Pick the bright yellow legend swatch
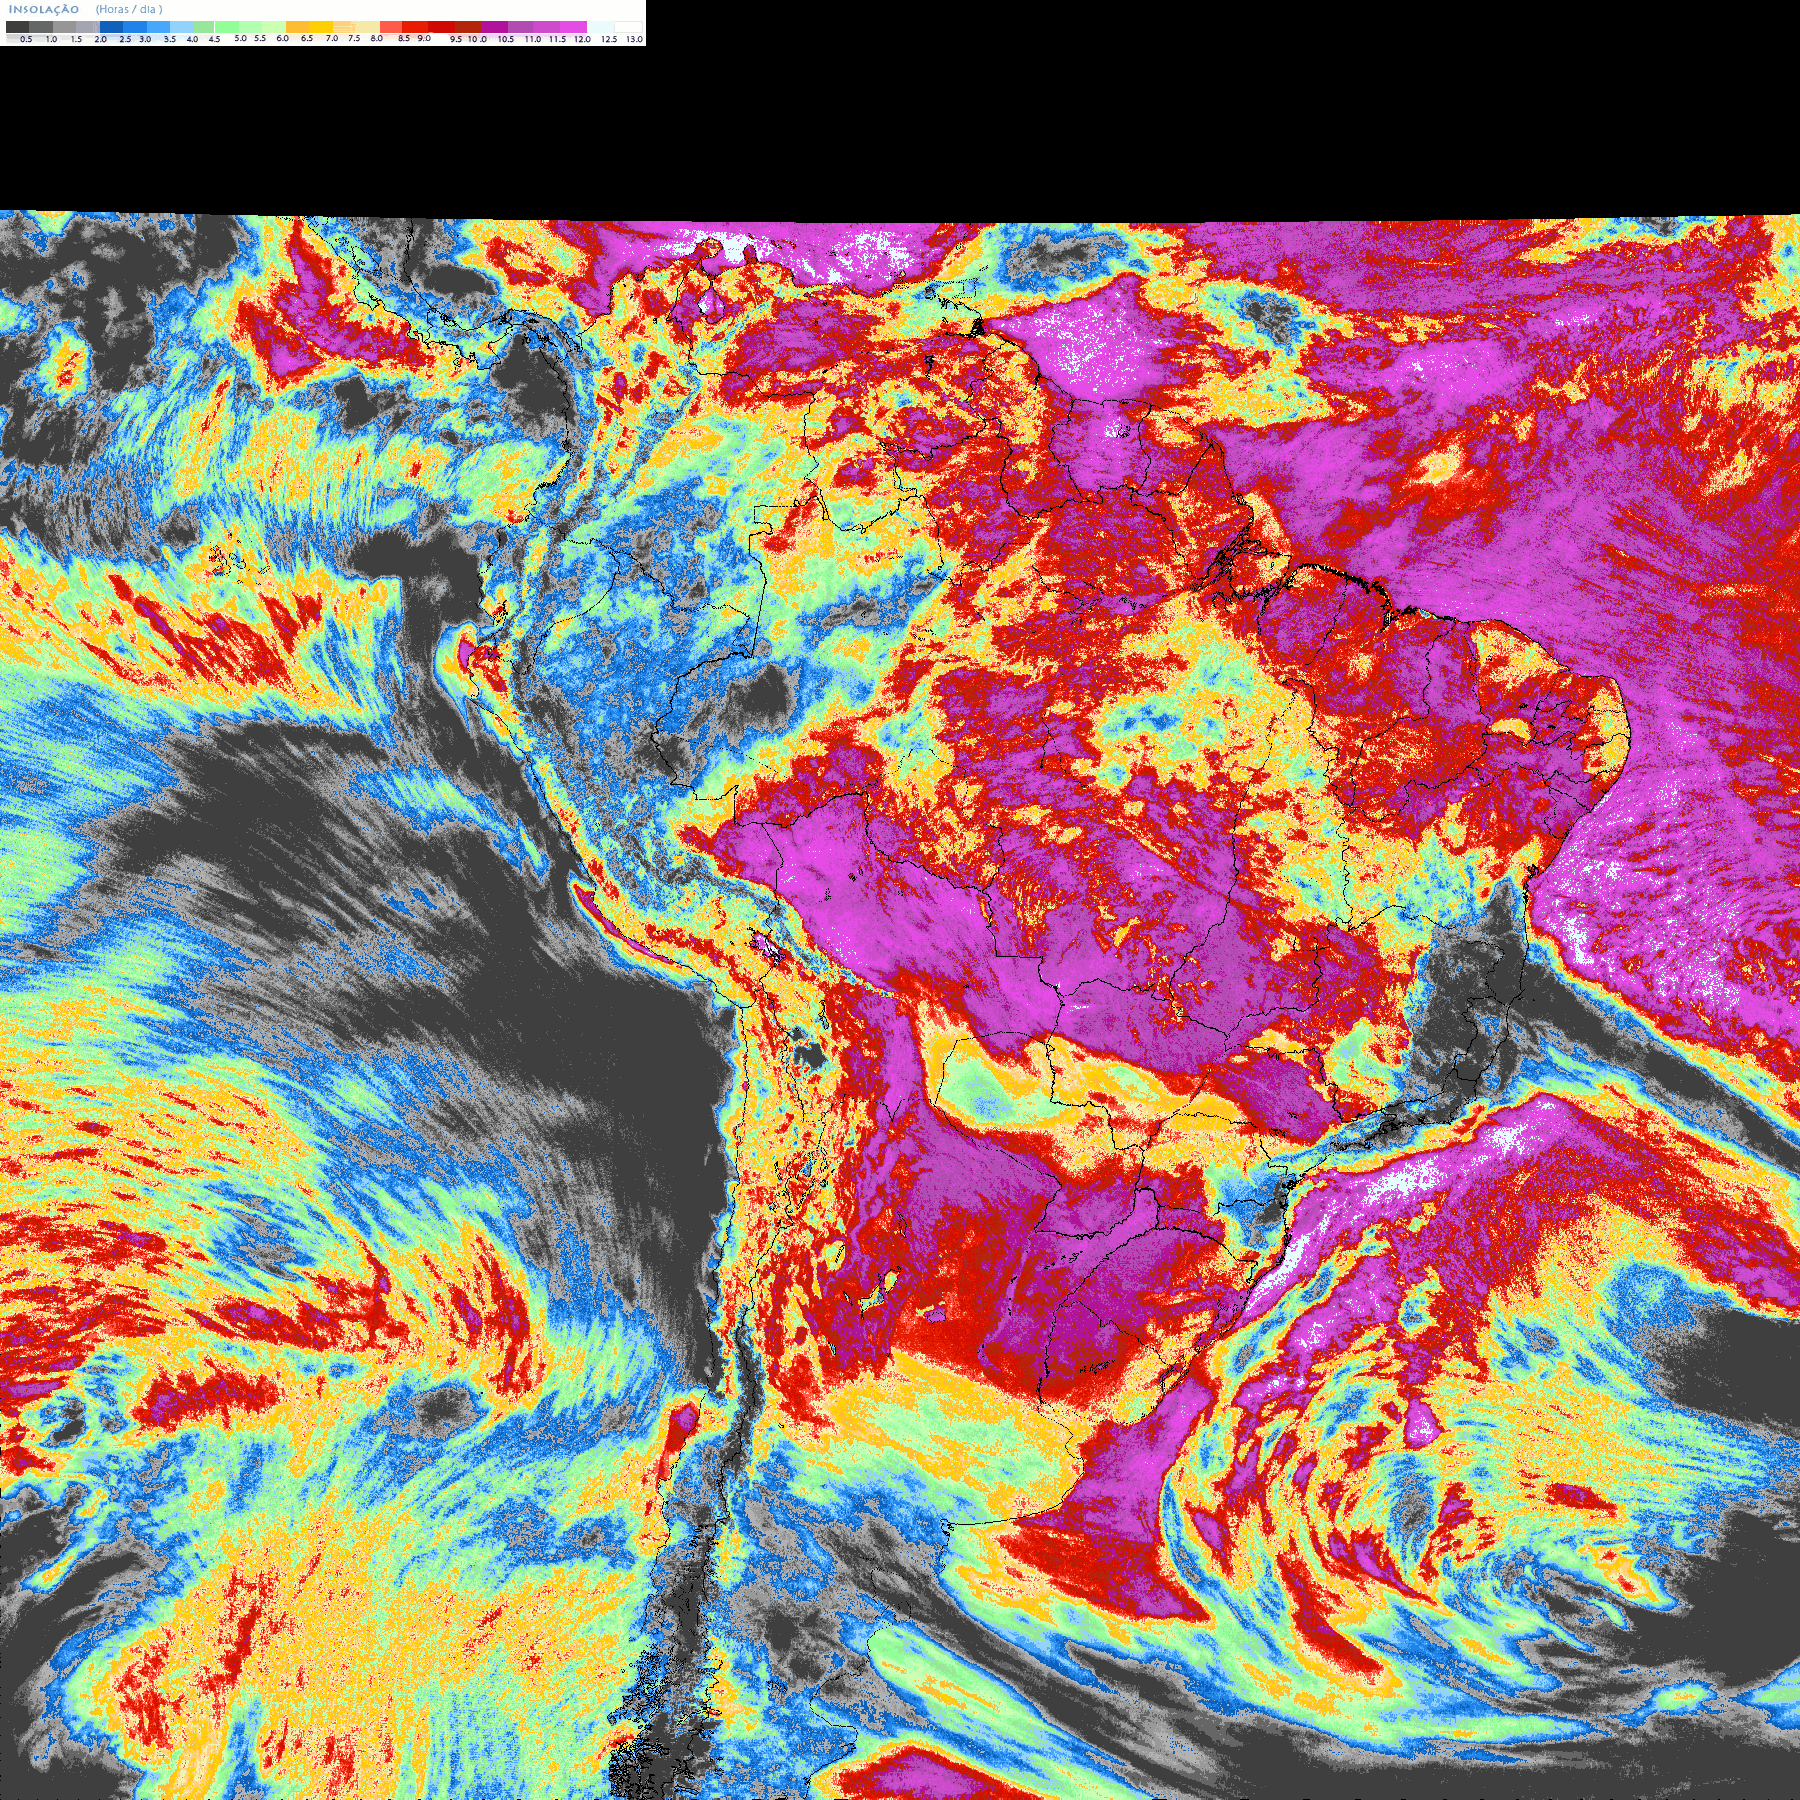This screenshot has width=1800, height=1800. pos(321,27)
